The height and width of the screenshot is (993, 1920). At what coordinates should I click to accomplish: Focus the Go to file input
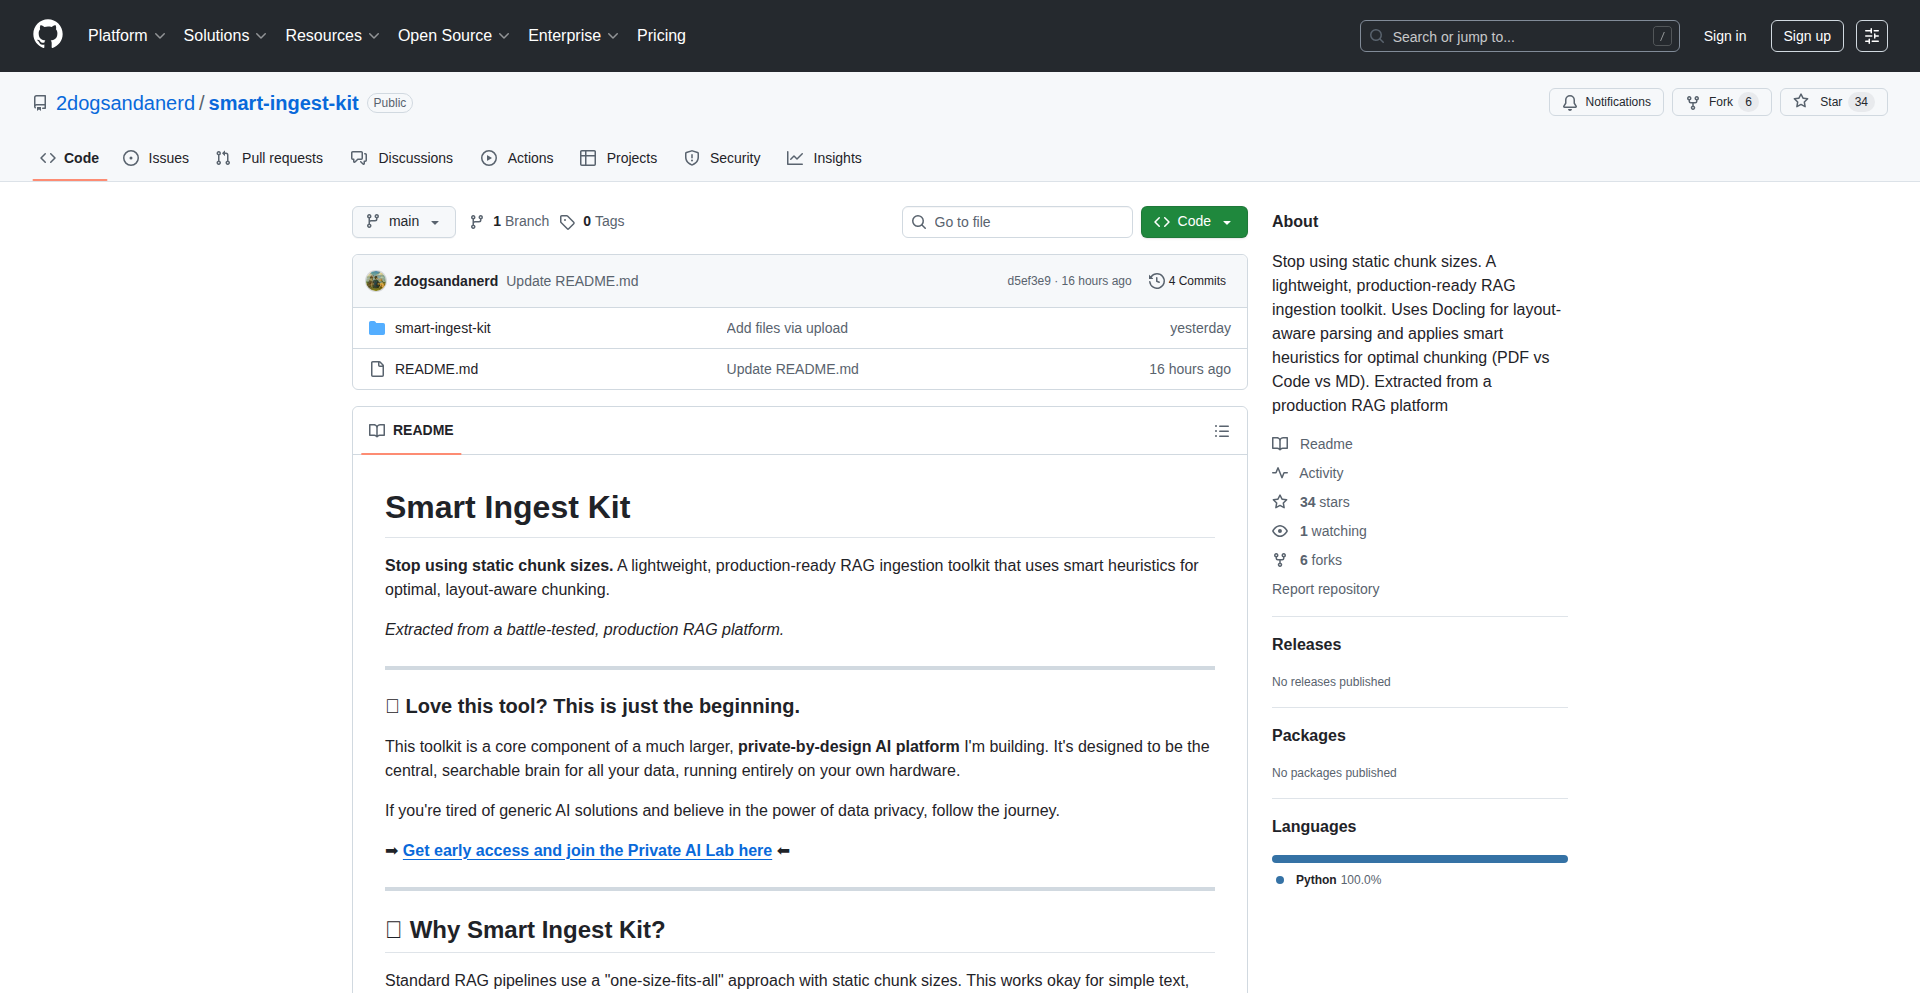point(1017,222)
